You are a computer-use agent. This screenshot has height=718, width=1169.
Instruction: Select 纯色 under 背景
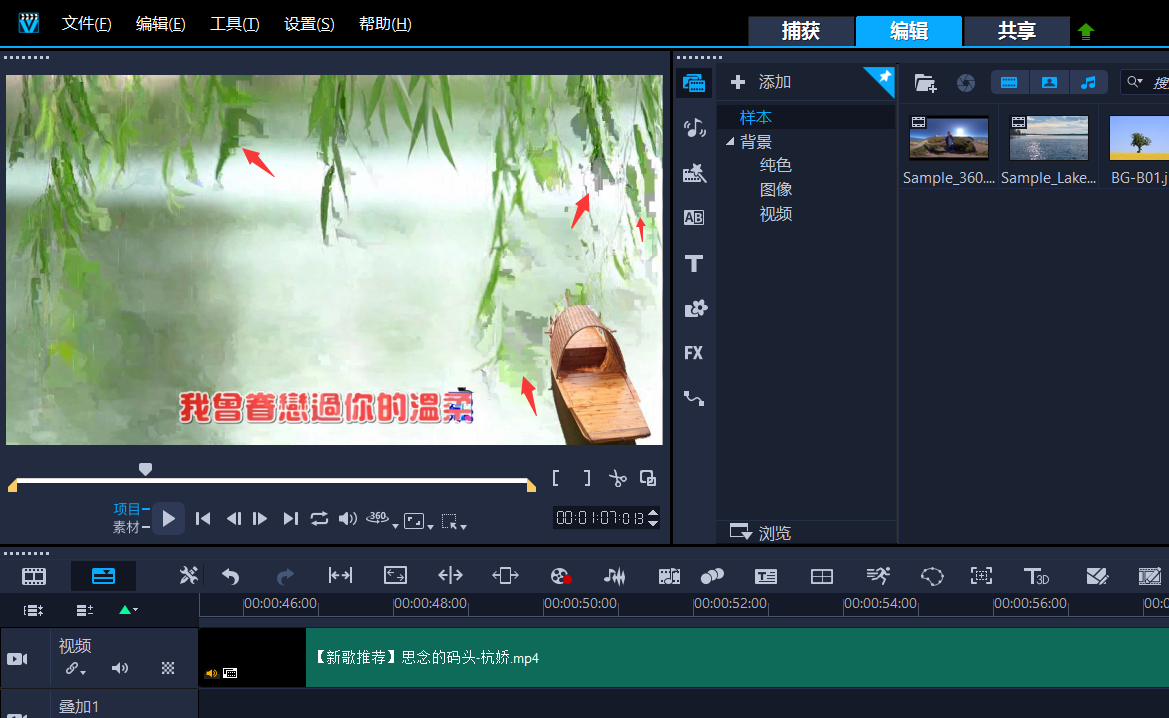pyautogui.click(x=775, y=166)
